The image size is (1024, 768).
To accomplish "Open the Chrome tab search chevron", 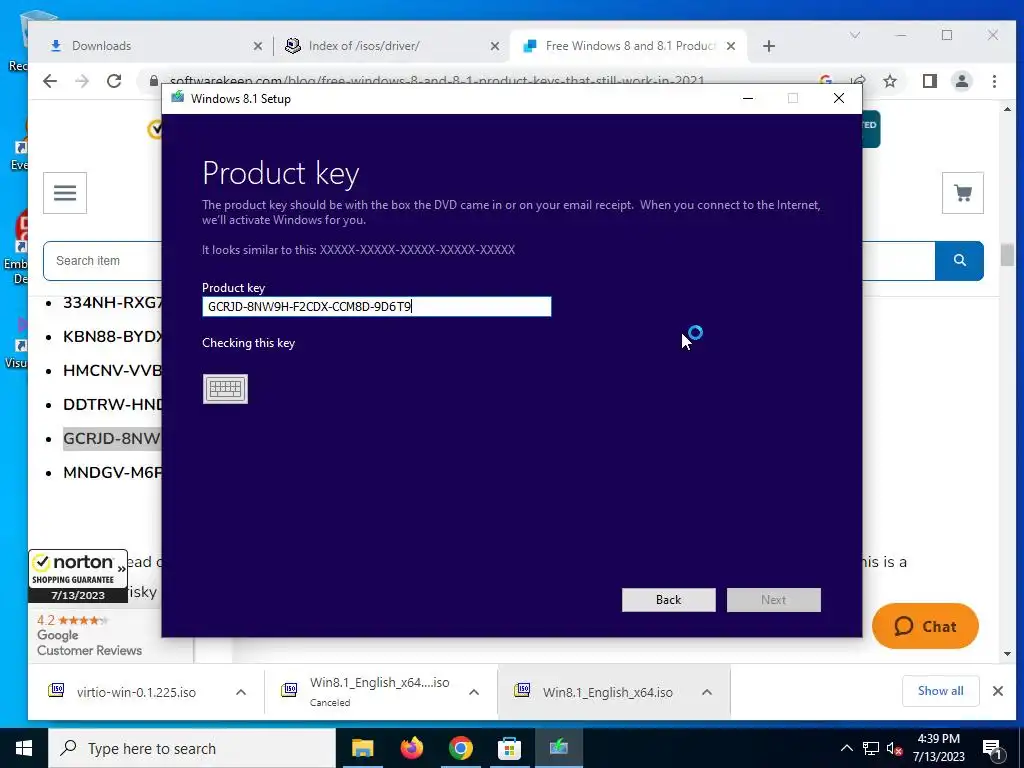I will (854, 35).
